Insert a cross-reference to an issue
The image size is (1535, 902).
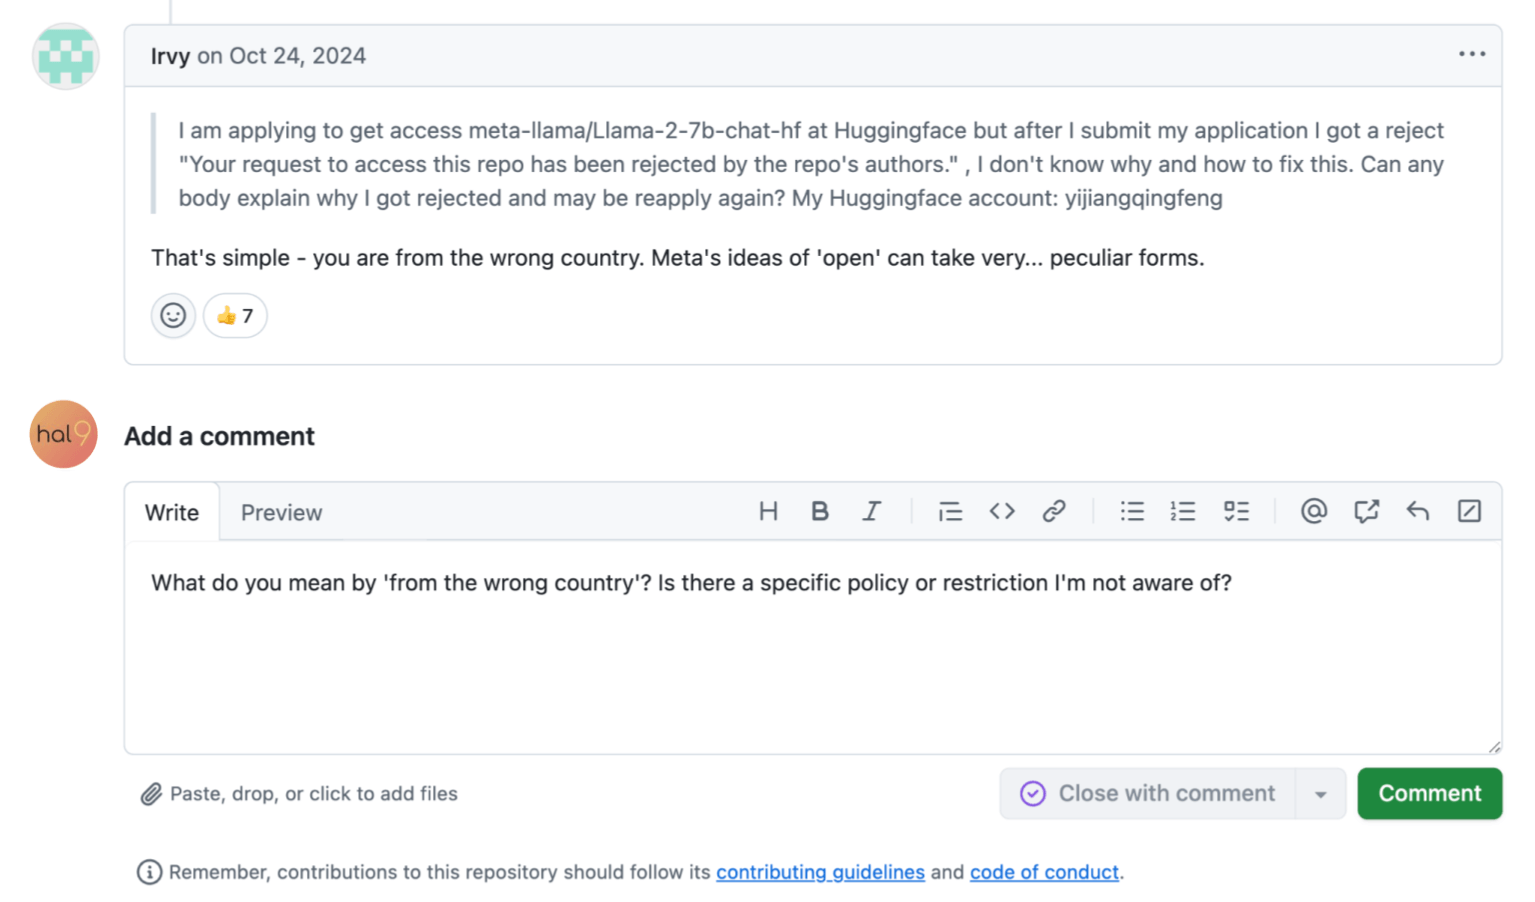[x=1366, y=512]
